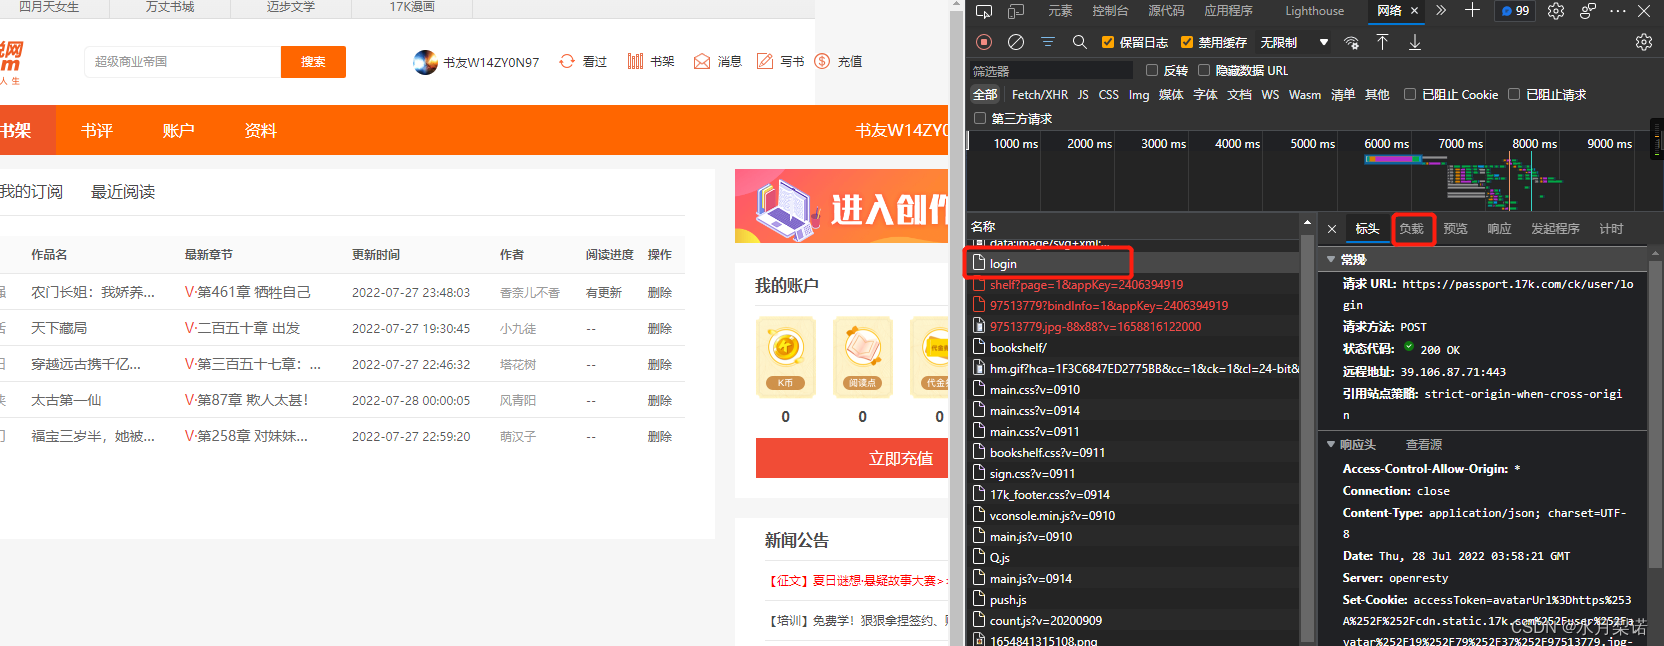Open network search with the magnifier icon
The height and width of the screenshot is (646, 1664).
tap(1080, 42)
